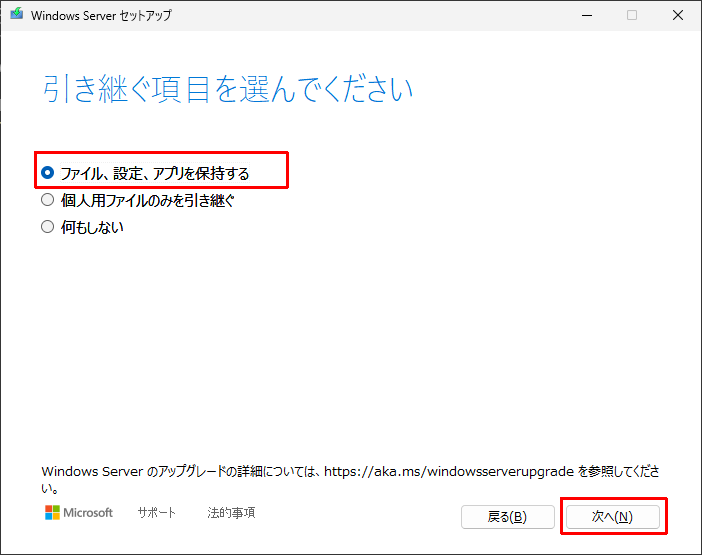Screen dimensions: 702x555
Task: Close the Windows Server セットアップ window
Action: pos(678,15)
